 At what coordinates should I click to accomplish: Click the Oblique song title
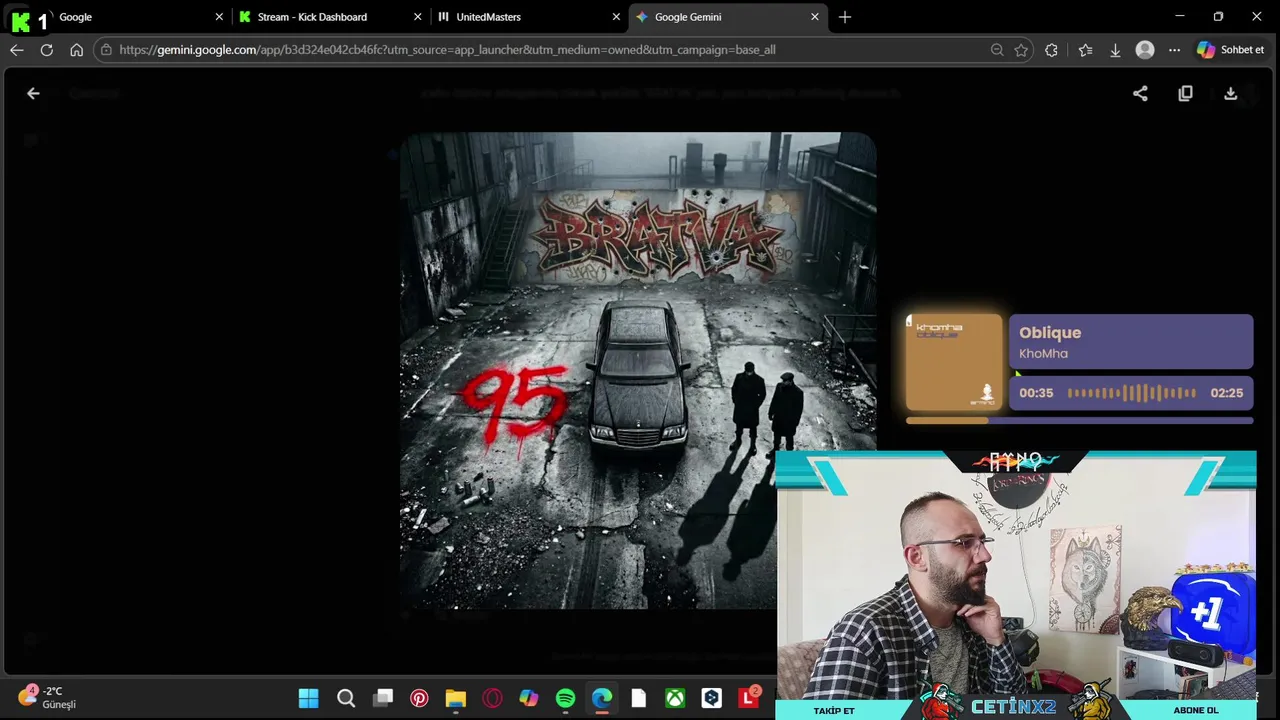(1050, 333)
